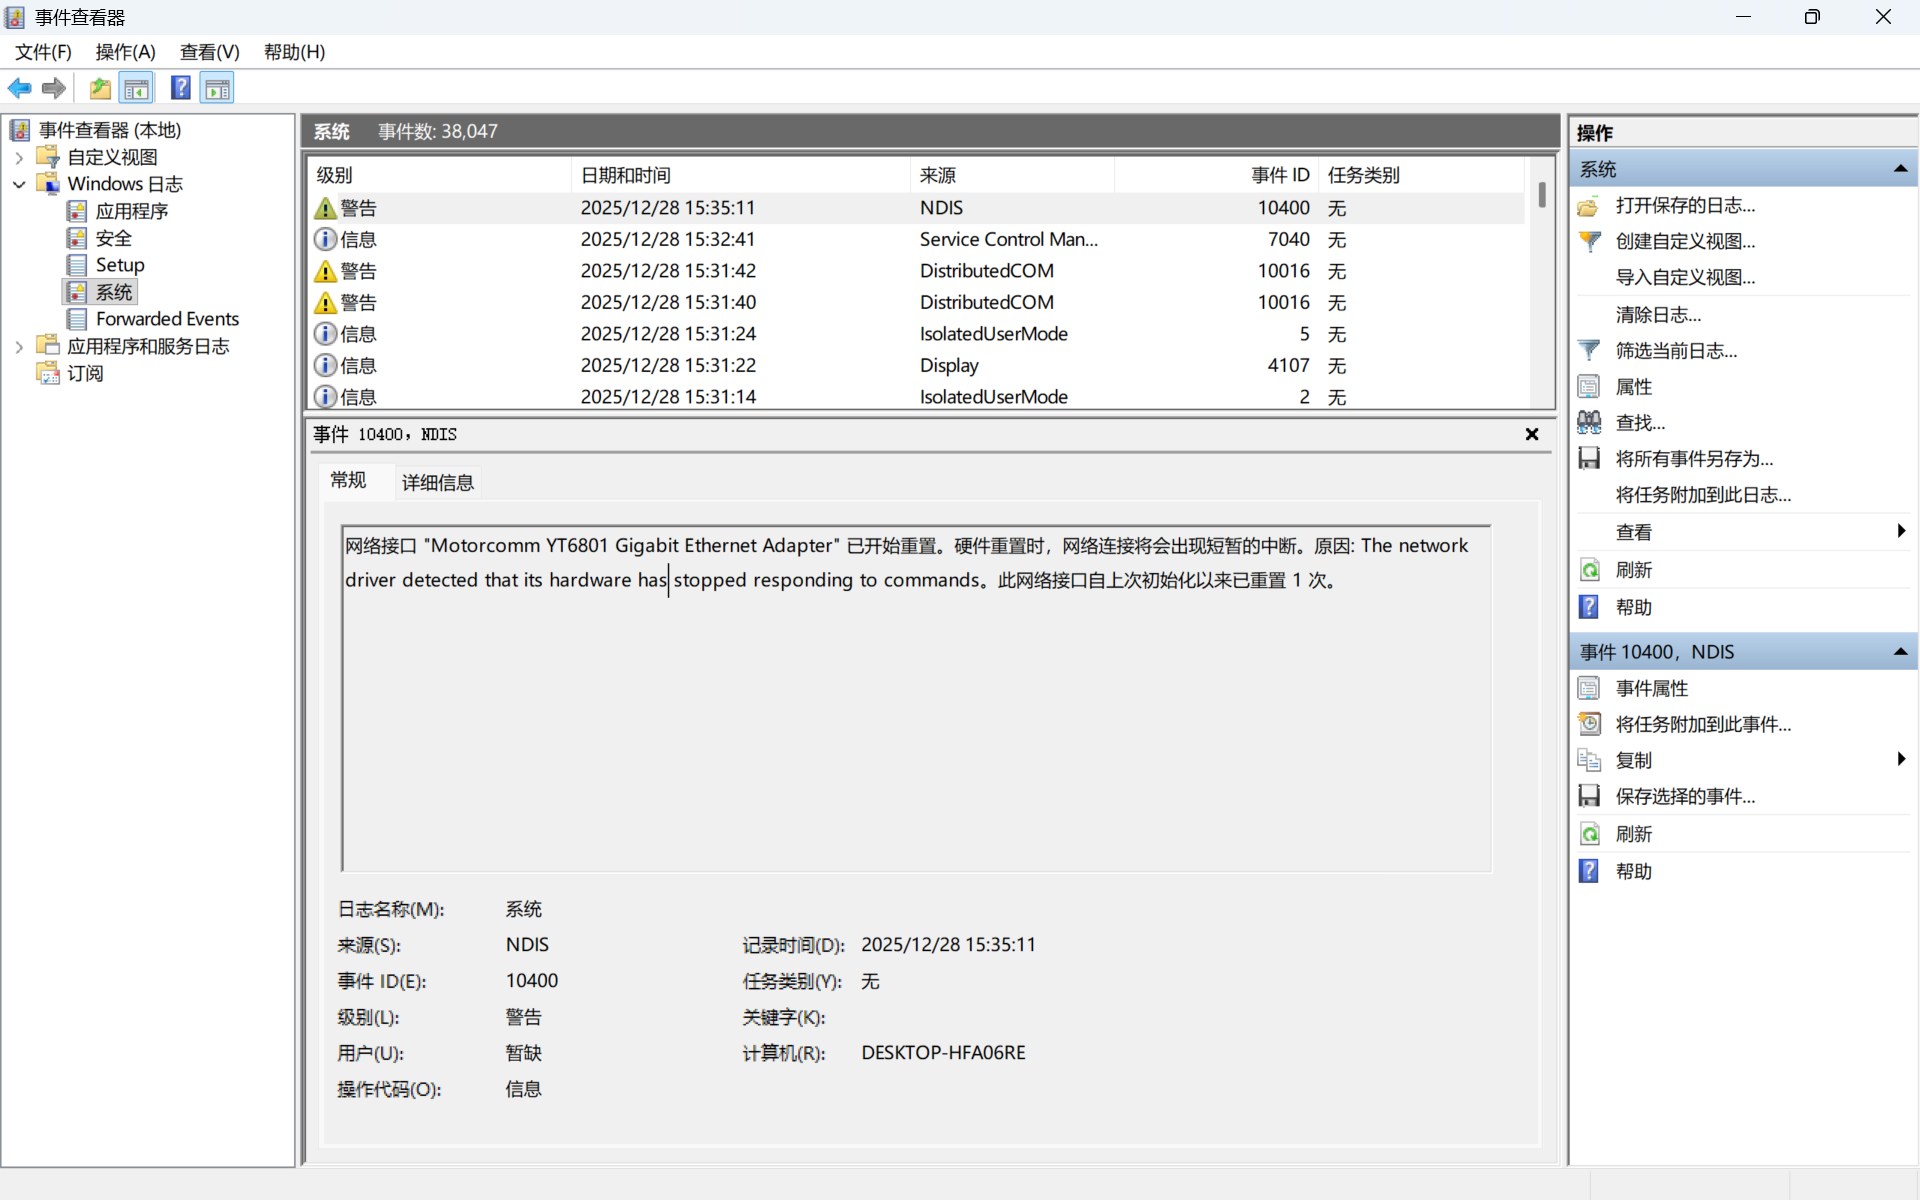Click inside the event description text box
This screenshot has width=1920, height=1200.
pos(915,698)
